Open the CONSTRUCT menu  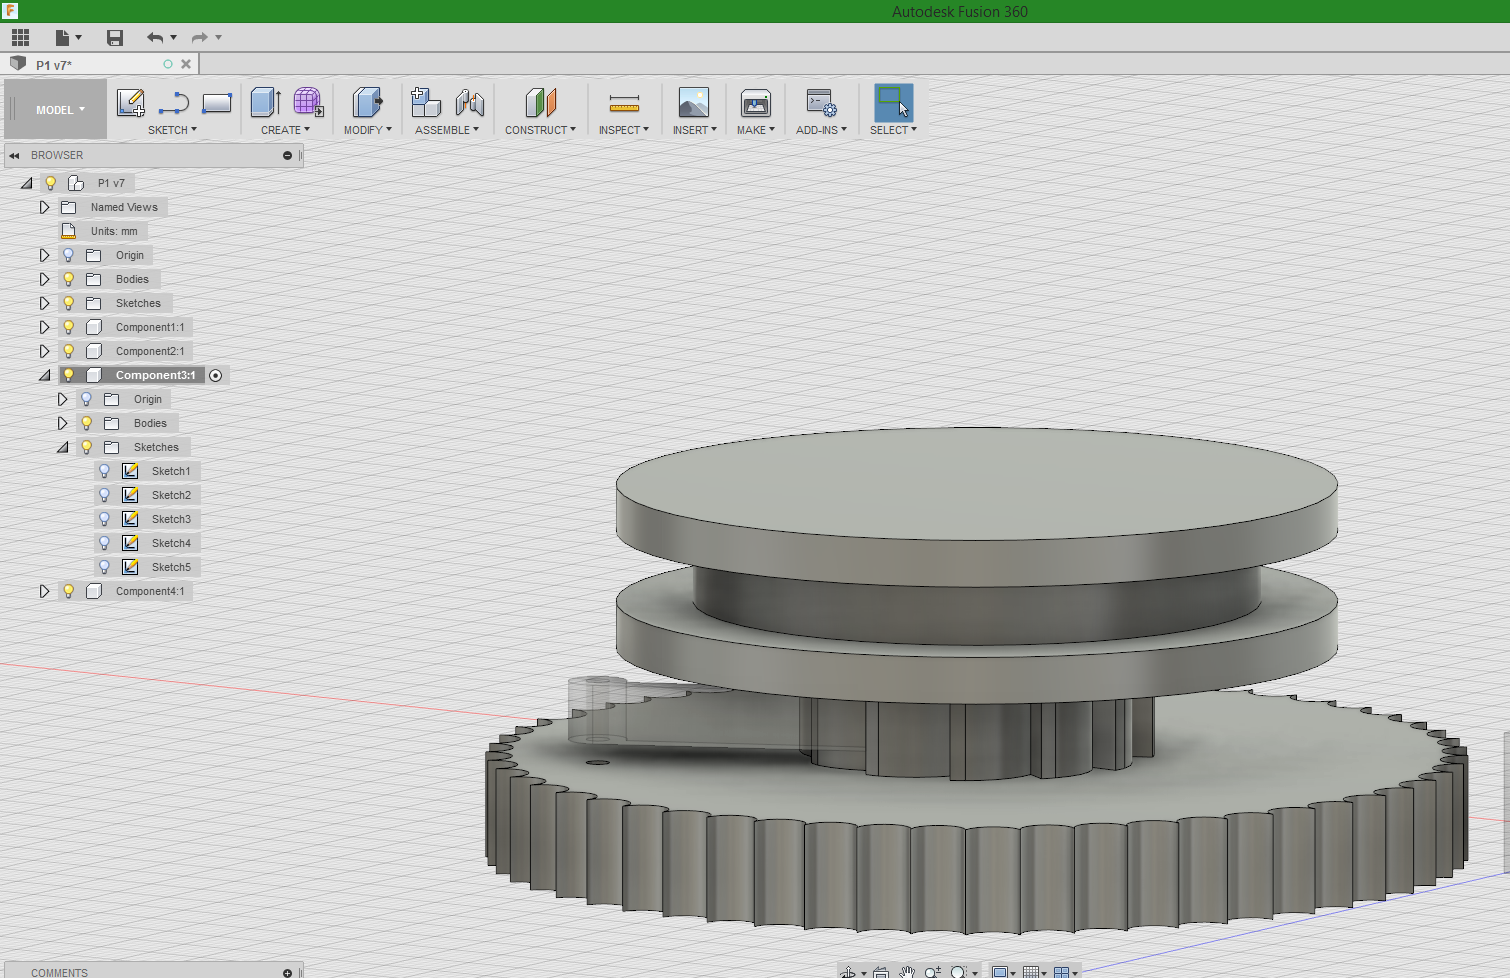pyautogui.click(x=540, y=130)
